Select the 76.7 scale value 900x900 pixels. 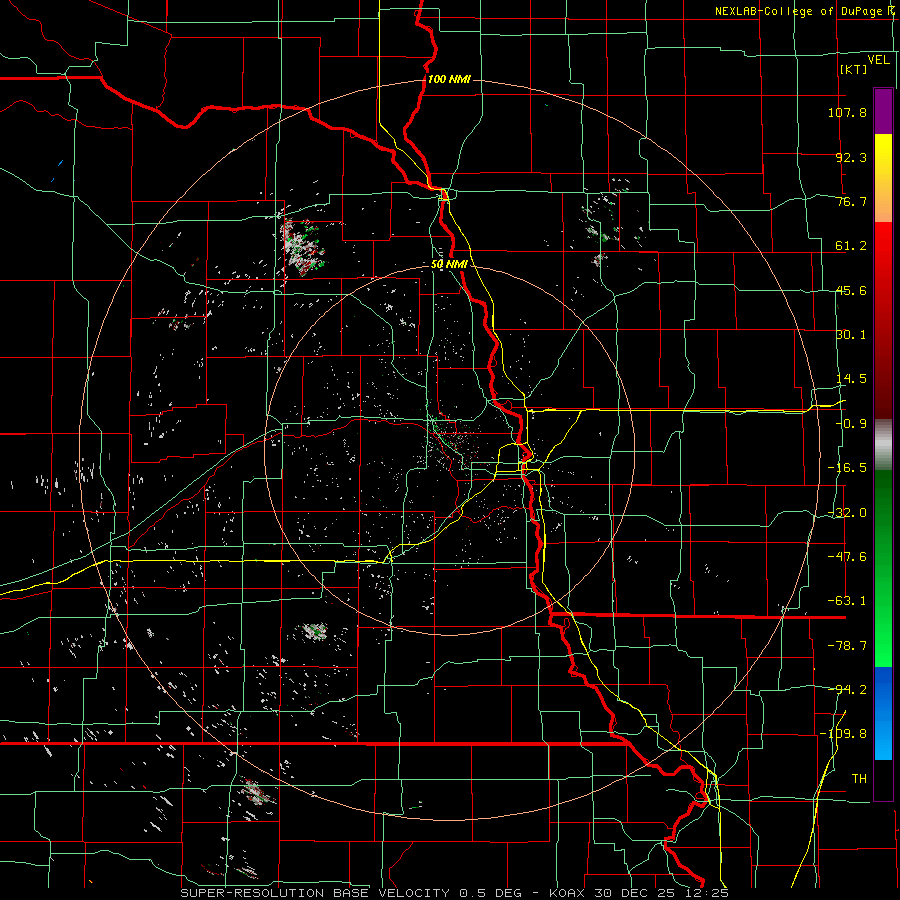click(x=851, y=201)
